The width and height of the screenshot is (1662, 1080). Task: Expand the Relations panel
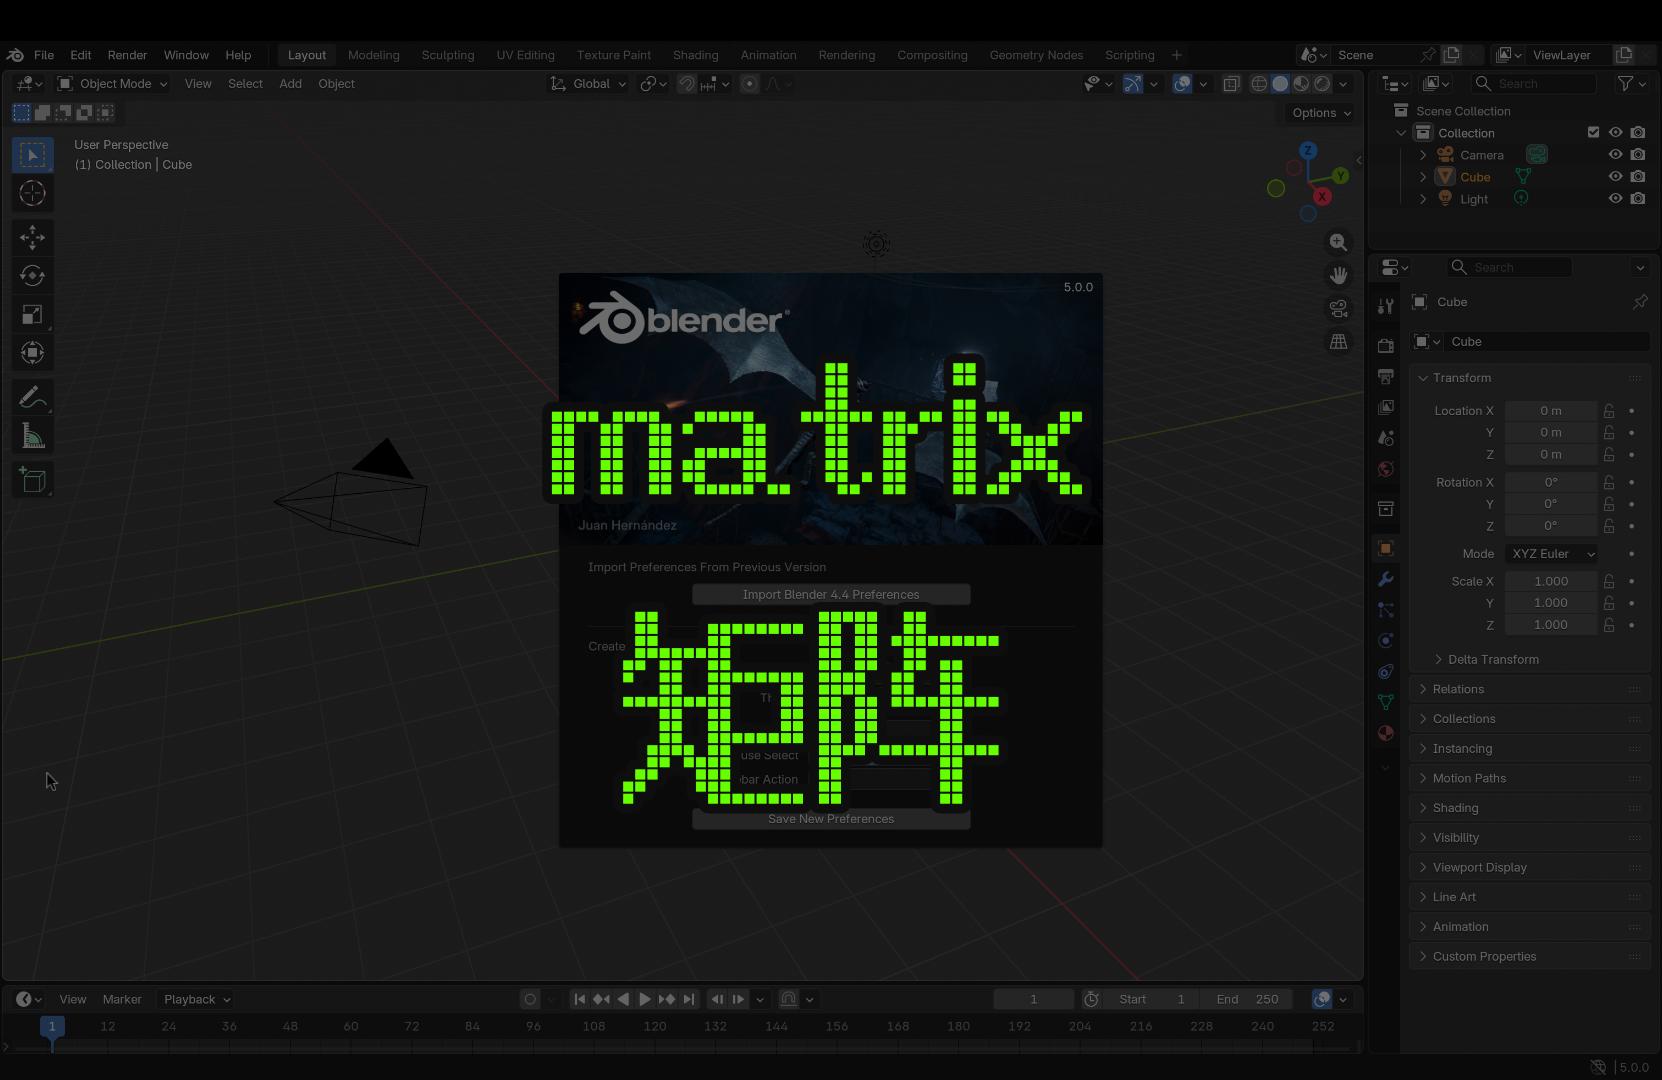pyautogui.click(x=1457, y=689)
